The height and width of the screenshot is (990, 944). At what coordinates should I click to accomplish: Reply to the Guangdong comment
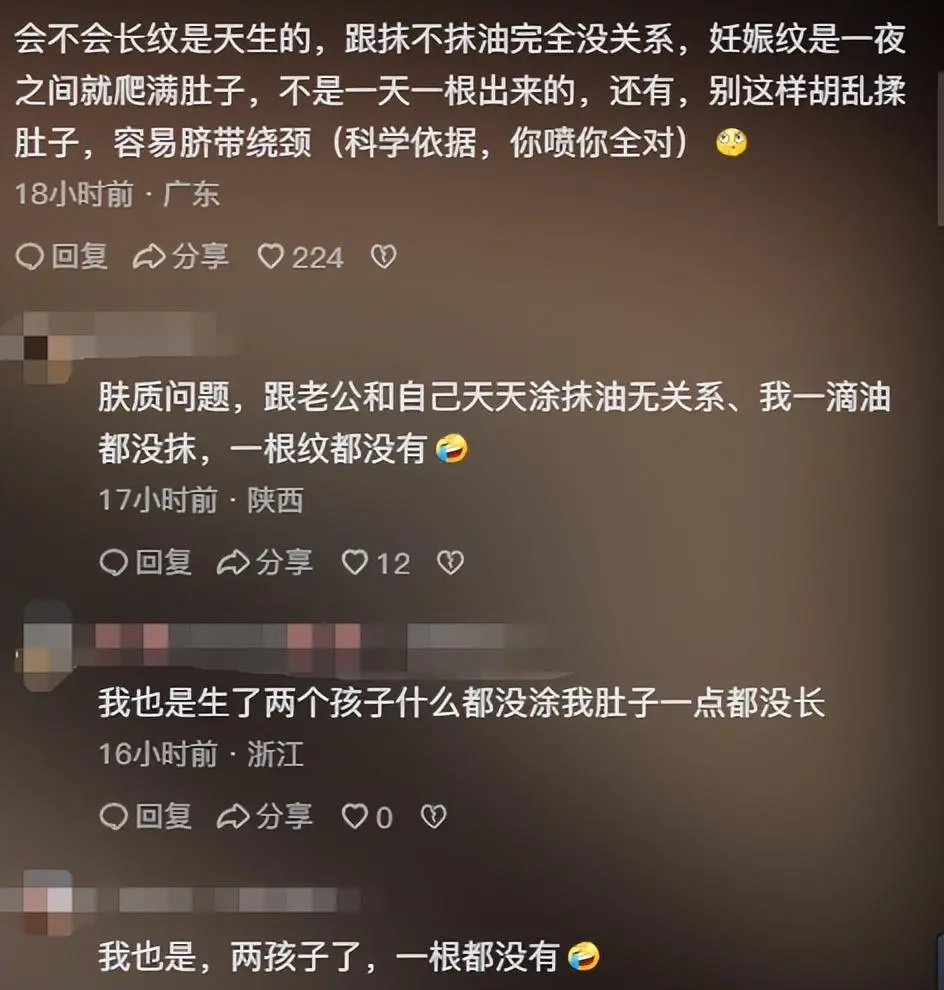[61, 257]
